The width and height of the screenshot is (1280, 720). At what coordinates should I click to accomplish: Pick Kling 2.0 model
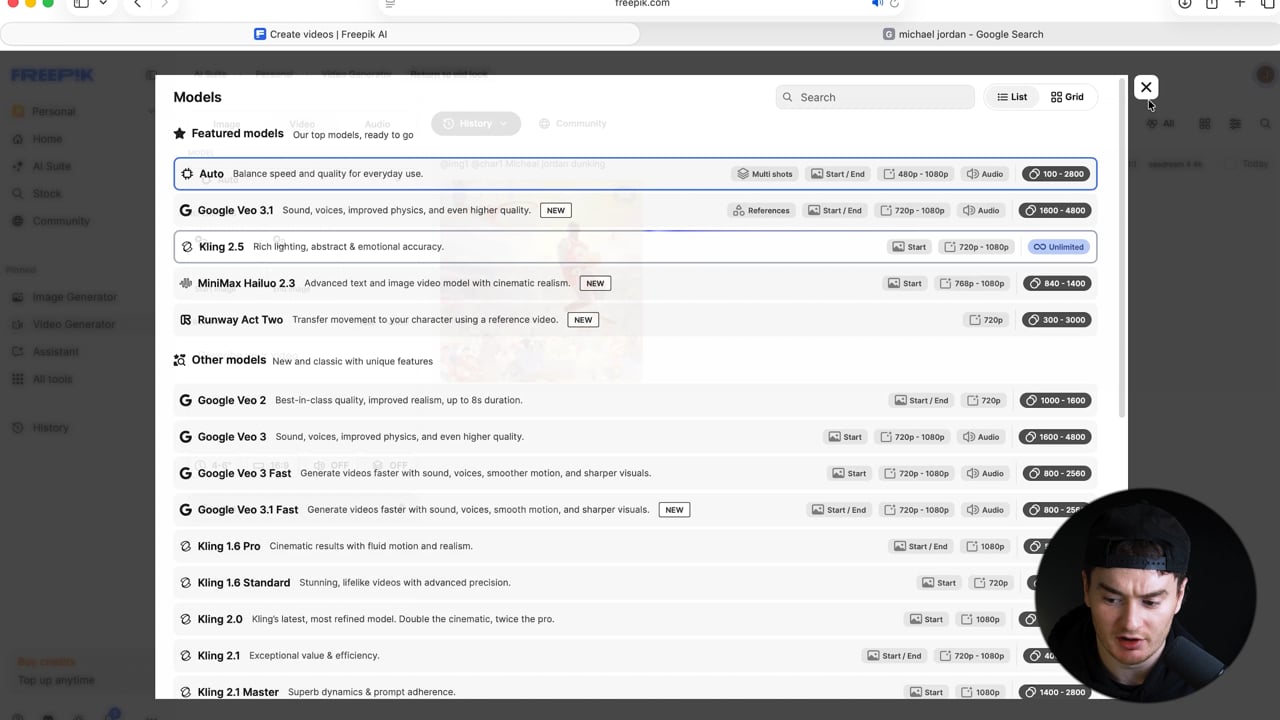(635, 619)
